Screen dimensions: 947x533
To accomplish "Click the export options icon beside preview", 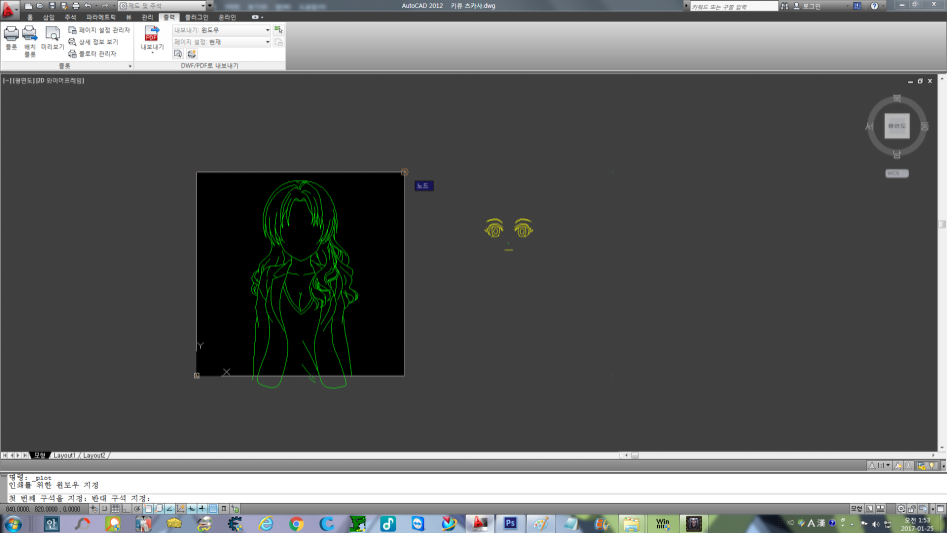I will tap(191, 54).
